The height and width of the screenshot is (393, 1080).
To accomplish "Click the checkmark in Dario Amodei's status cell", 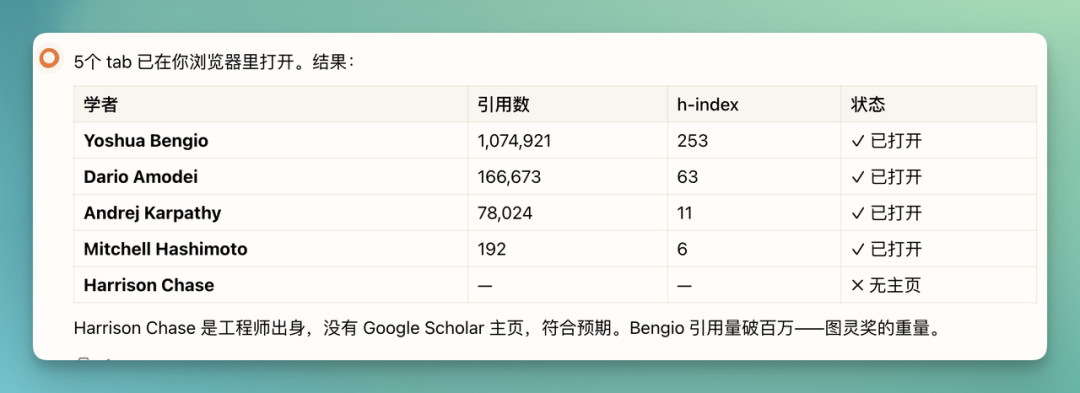I will (858, 177).
